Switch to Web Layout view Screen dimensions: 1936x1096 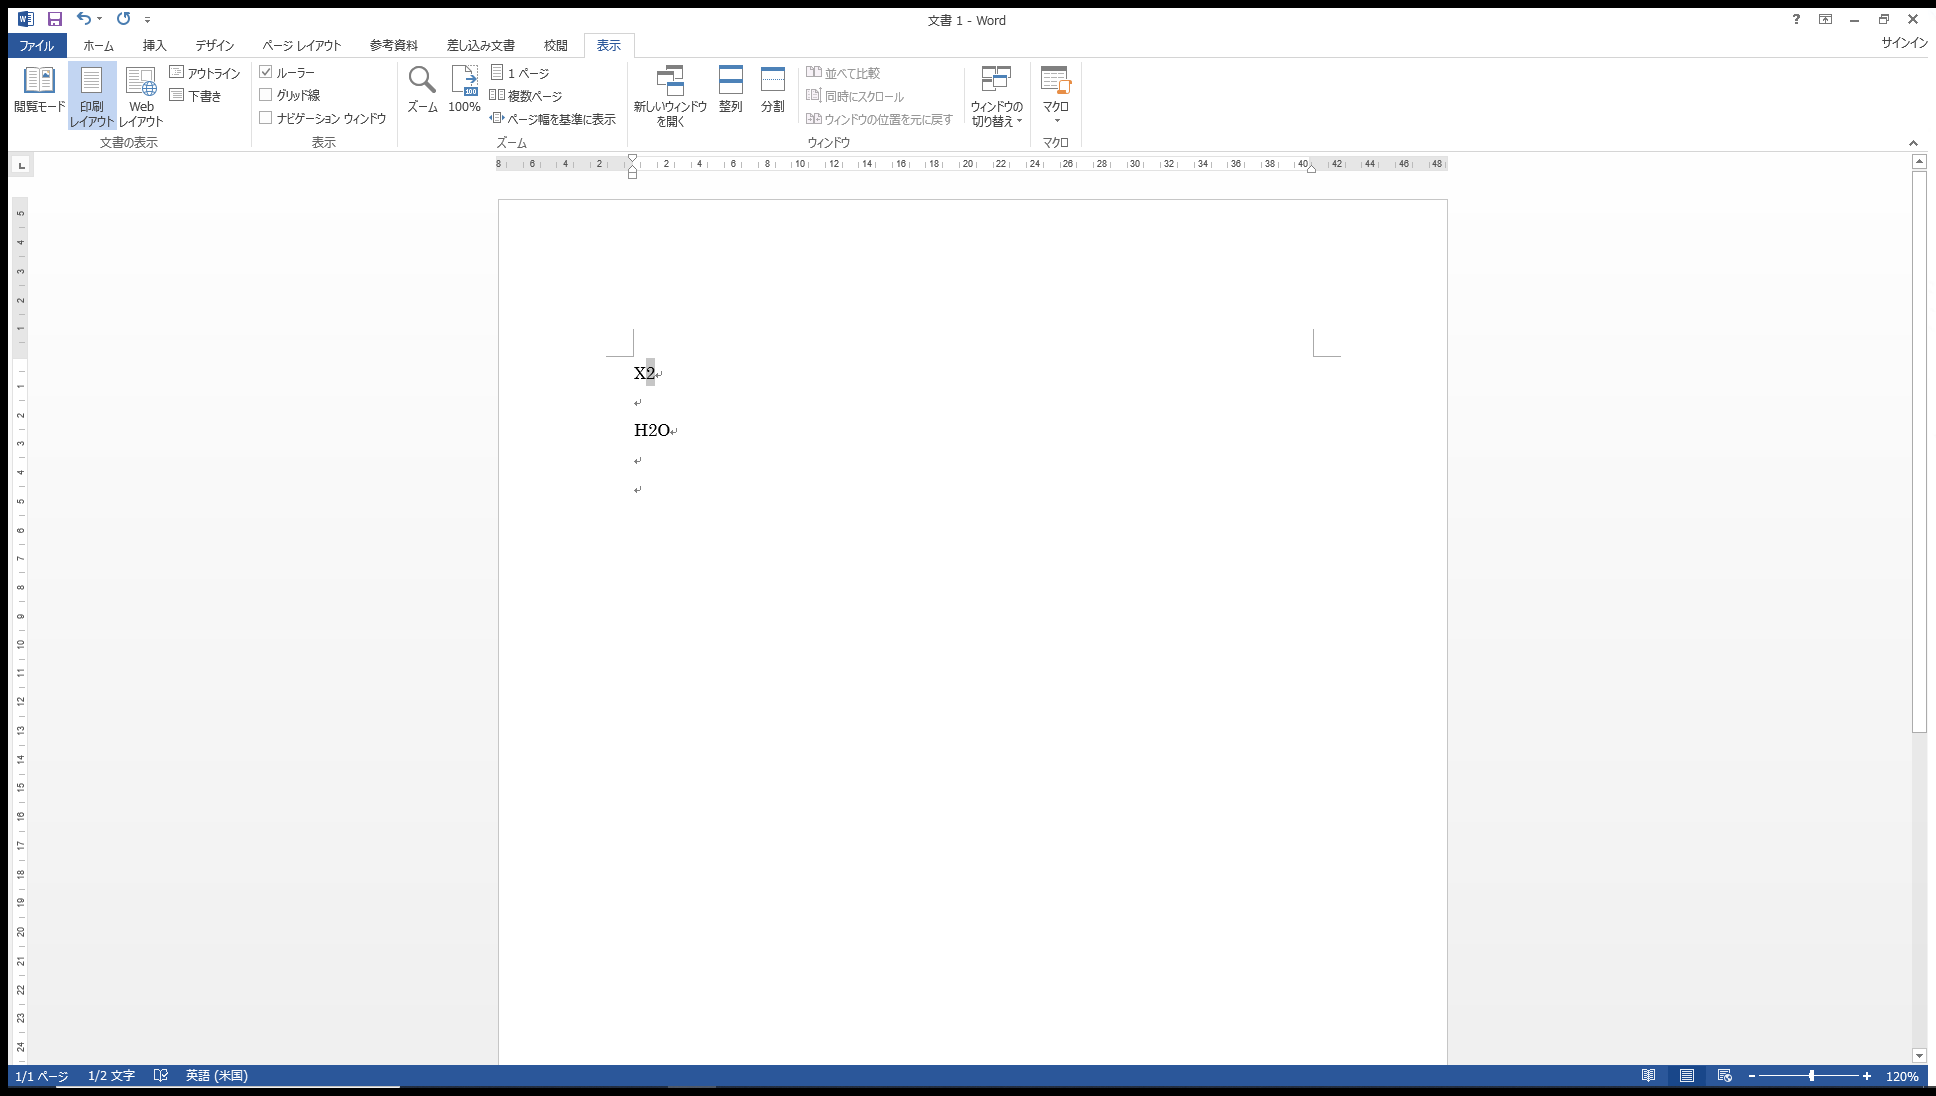pos(141,96)
